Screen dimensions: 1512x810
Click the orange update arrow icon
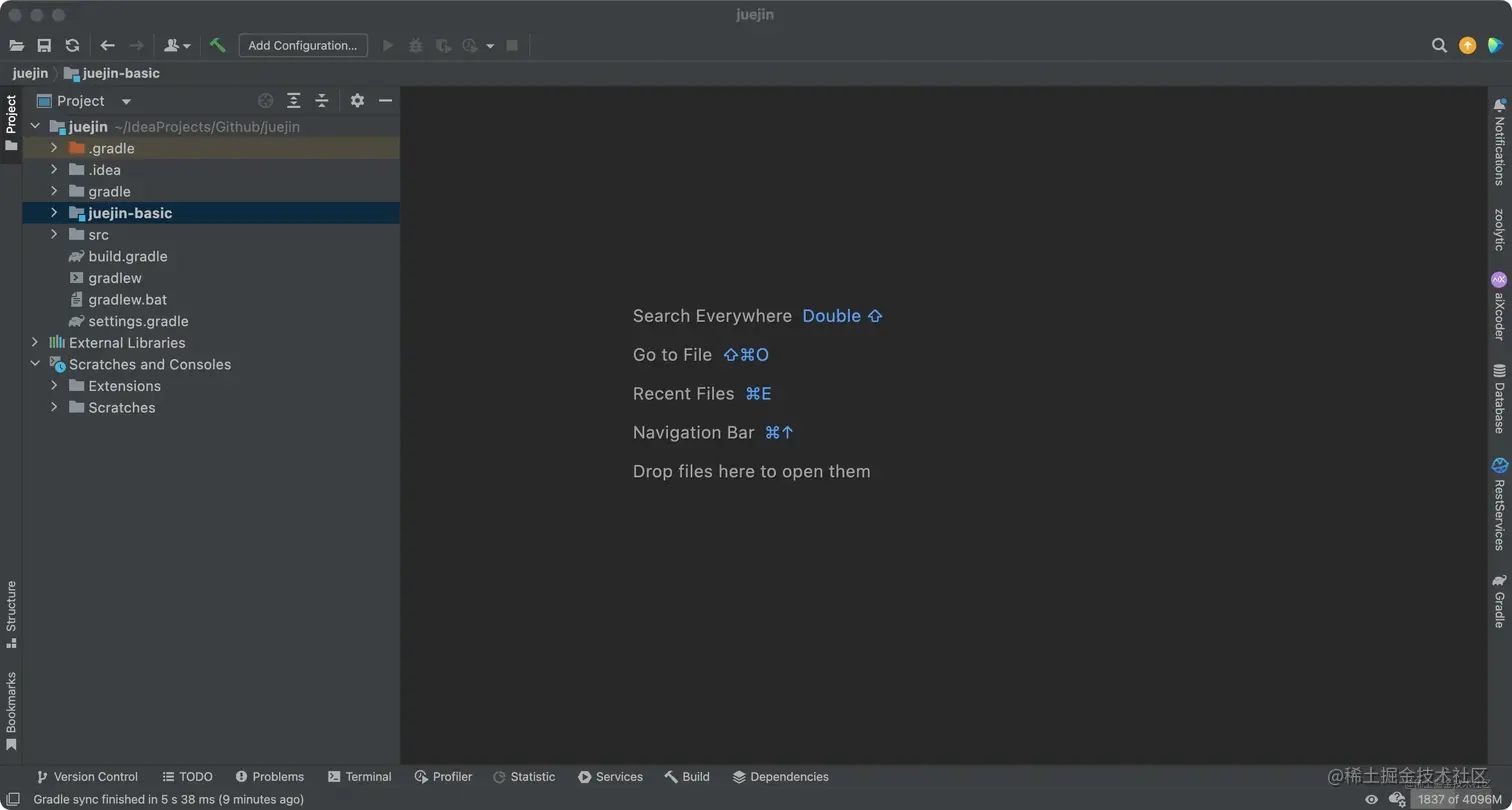point(1467,45)
